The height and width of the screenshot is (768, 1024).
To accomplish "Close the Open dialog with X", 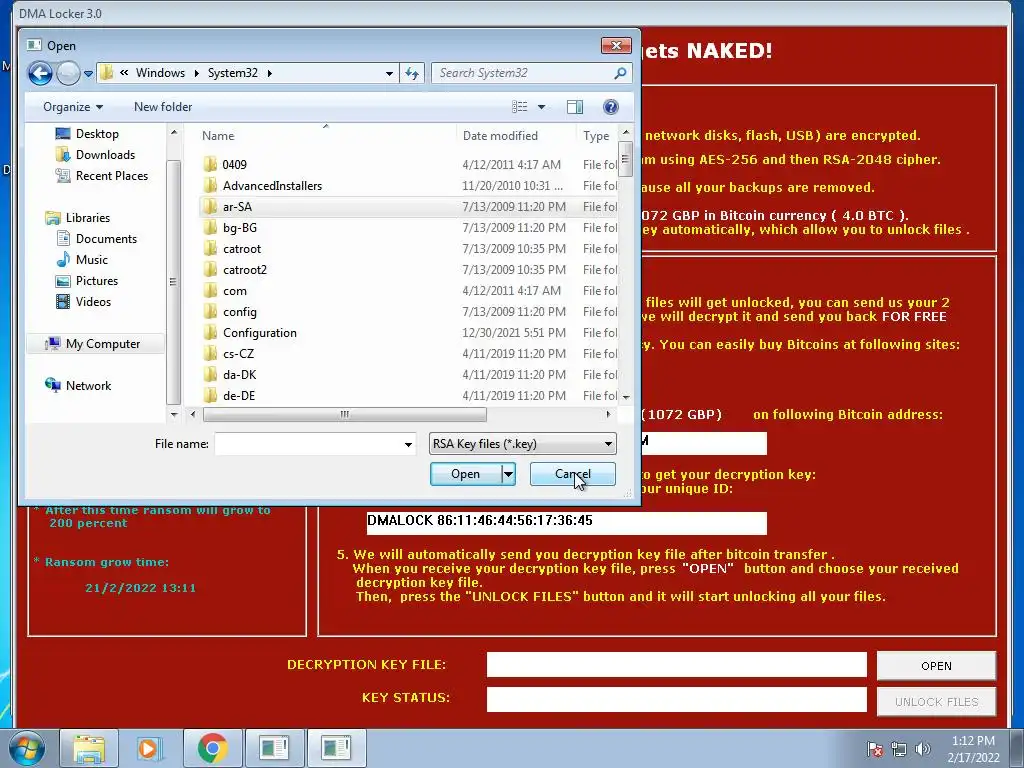I will click(x=616, y=45).
